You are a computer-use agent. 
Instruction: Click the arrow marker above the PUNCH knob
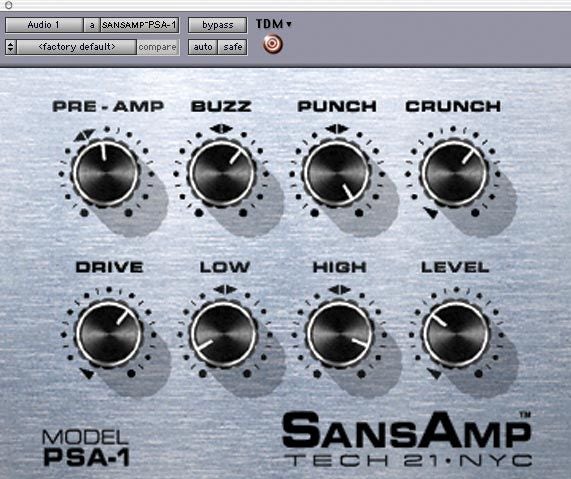pyautogui.click(x=337, y=129)
